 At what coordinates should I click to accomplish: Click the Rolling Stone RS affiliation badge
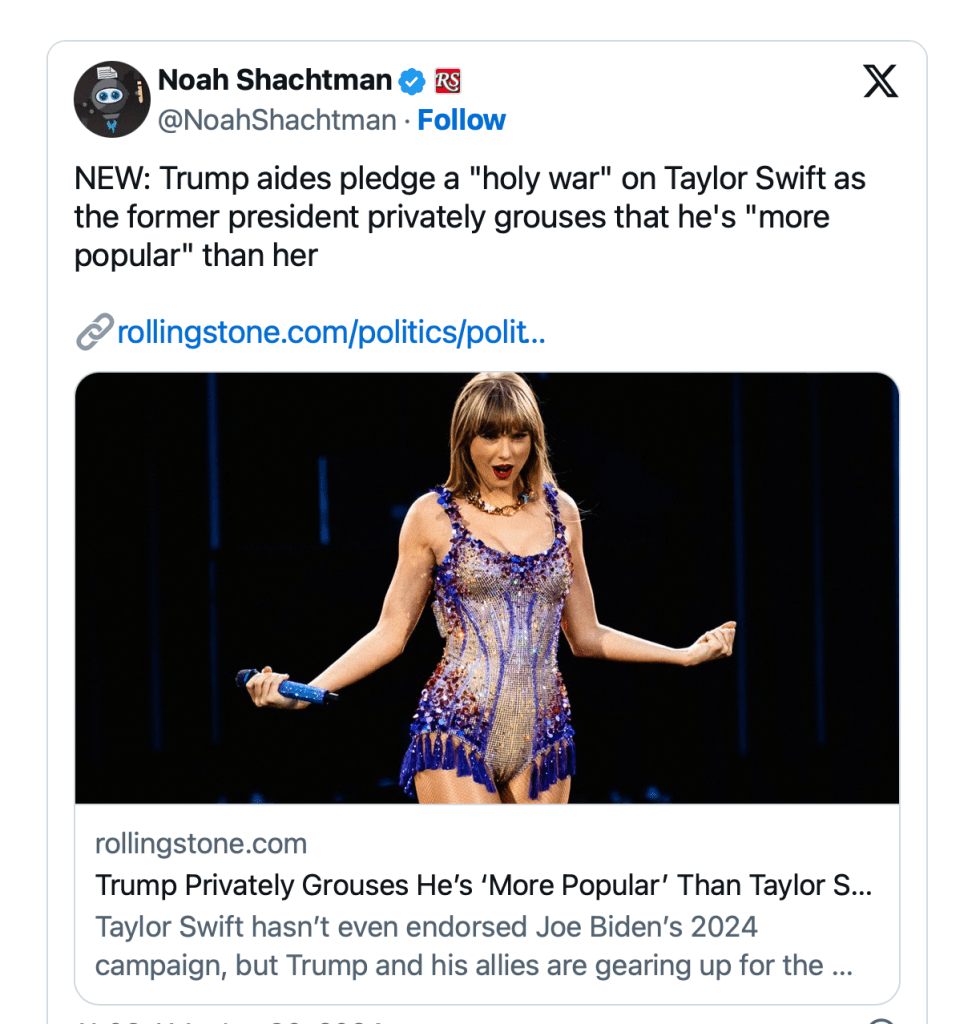click(447, 80)
